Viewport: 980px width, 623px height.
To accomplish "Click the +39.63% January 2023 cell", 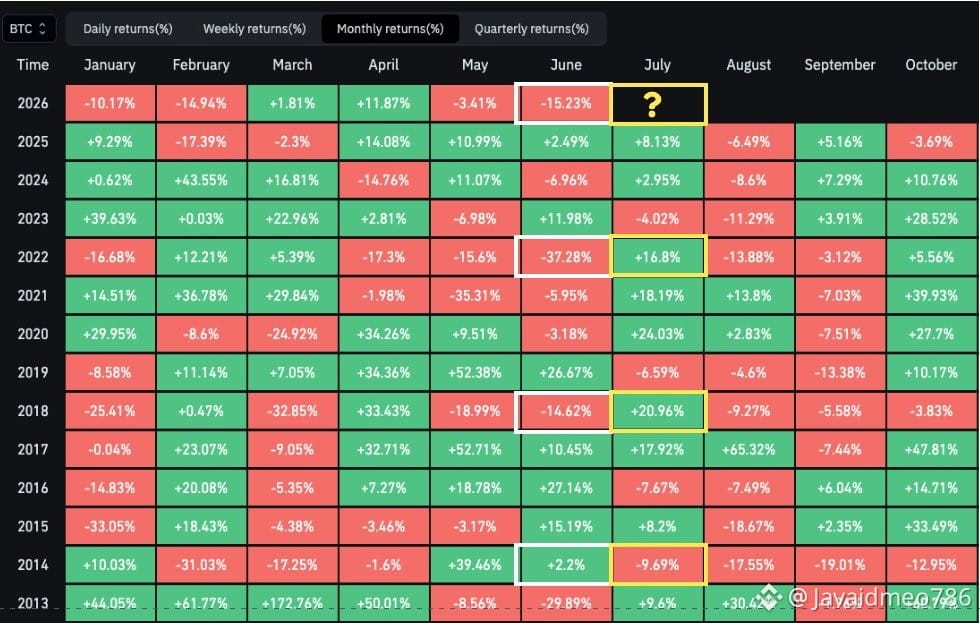I will (110, 219).
